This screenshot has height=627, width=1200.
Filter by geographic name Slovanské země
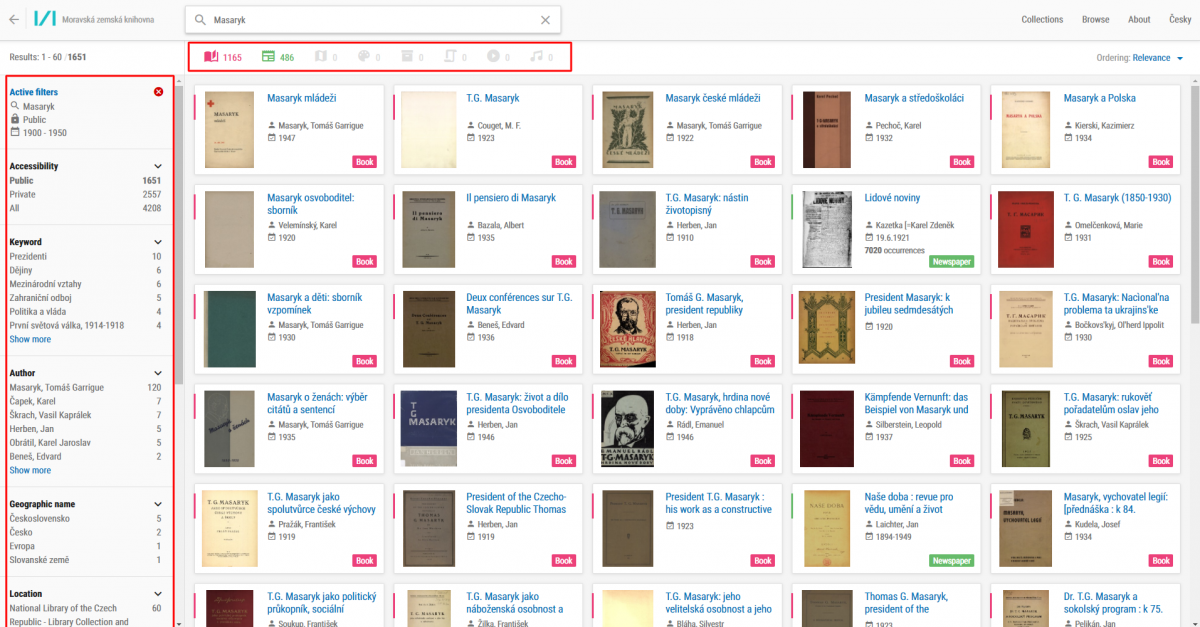[x=85, y=560]
